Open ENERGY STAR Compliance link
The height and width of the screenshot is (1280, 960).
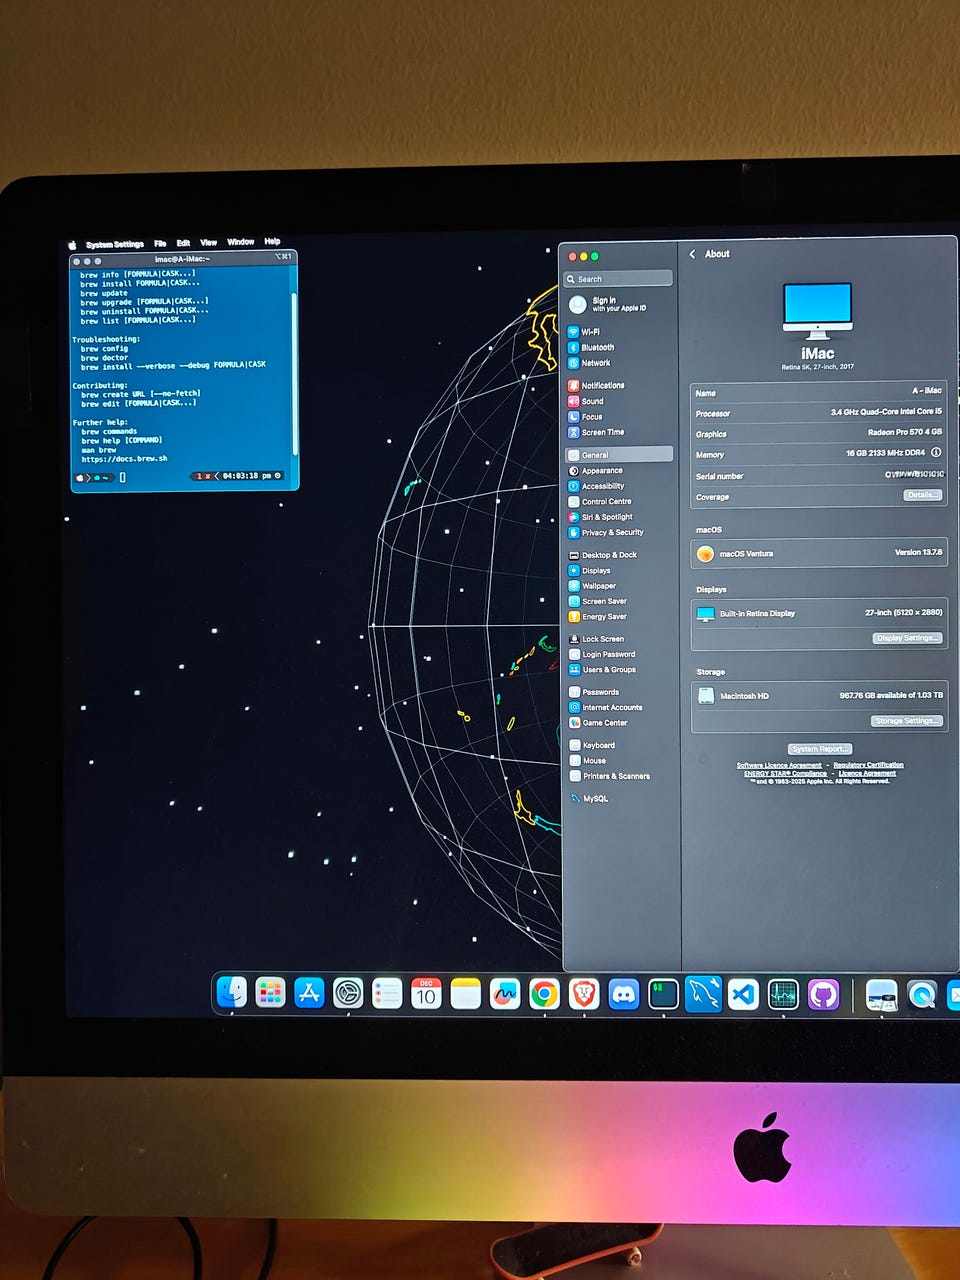coord(785,773)
